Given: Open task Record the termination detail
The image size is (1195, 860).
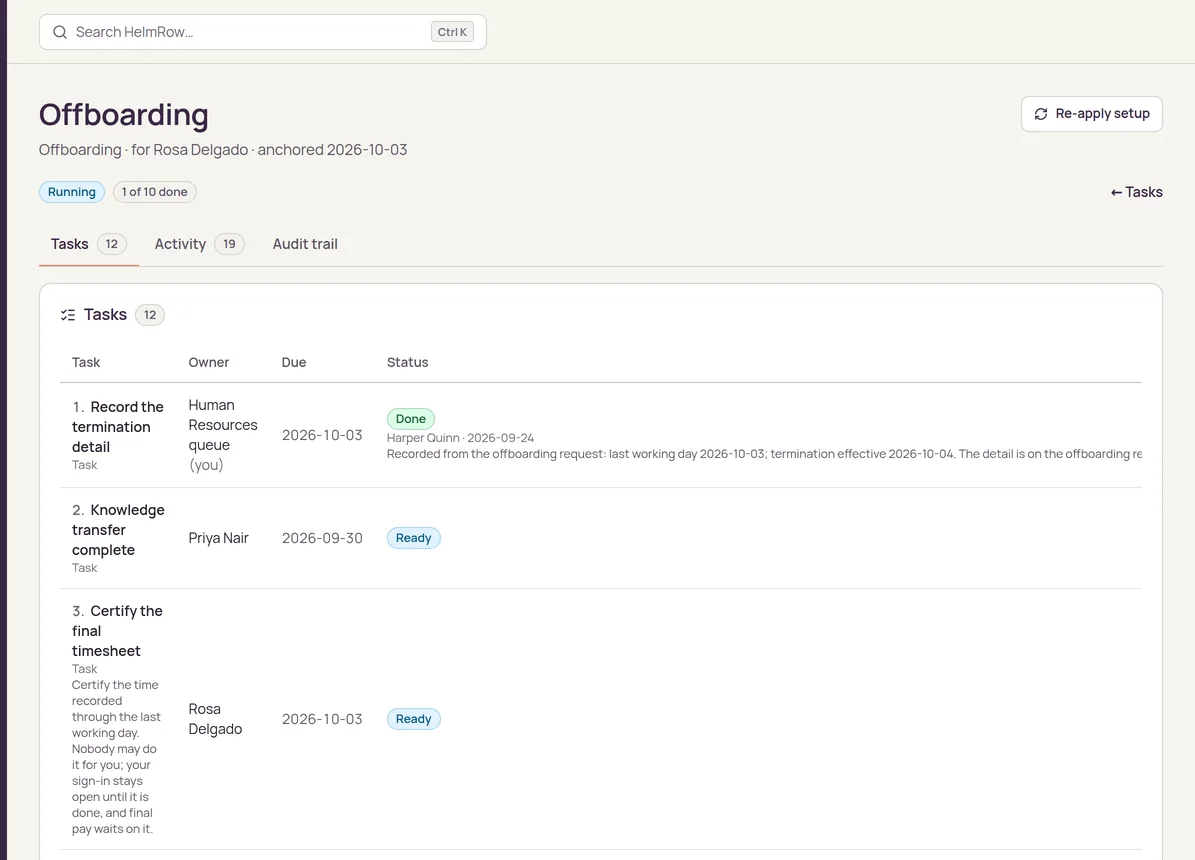Looking at the screenshot, I should [x=118, y=427].
